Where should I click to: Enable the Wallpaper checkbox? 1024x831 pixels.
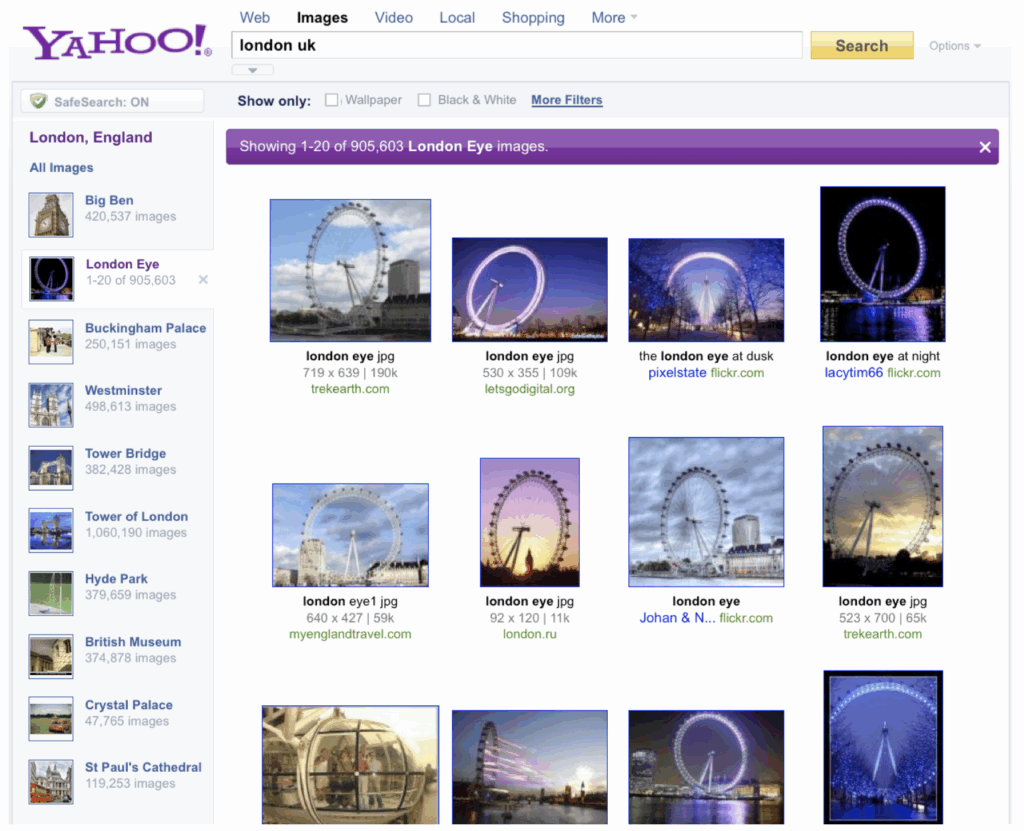point(332,100)
